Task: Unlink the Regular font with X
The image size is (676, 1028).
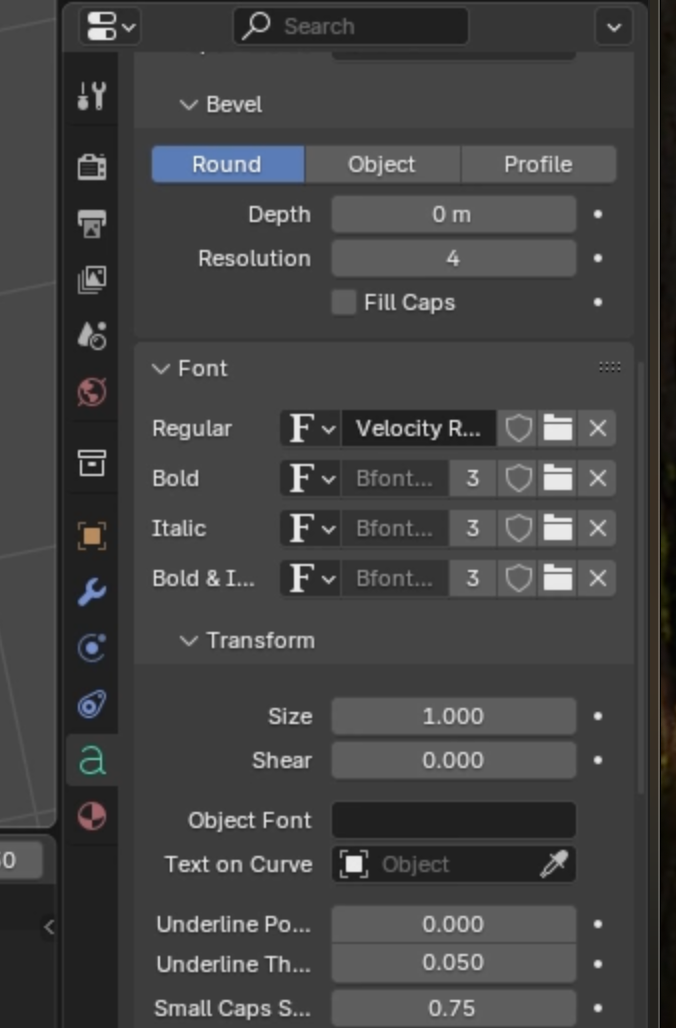Action: pos(597,429)
